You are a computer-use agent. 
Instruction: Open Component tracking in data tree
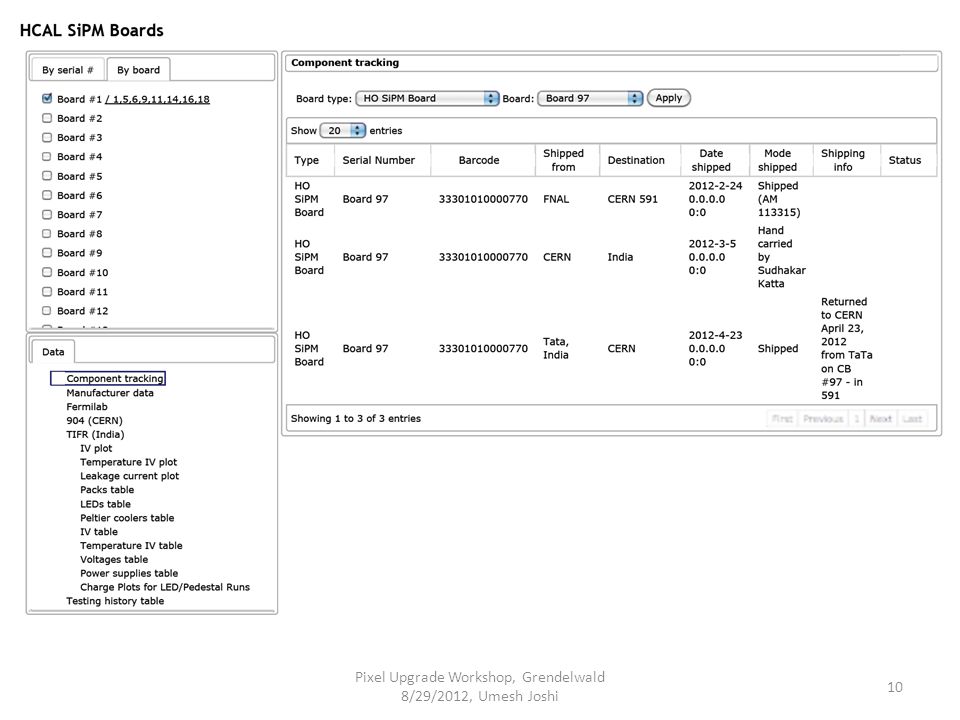click(x=115, y=378)
